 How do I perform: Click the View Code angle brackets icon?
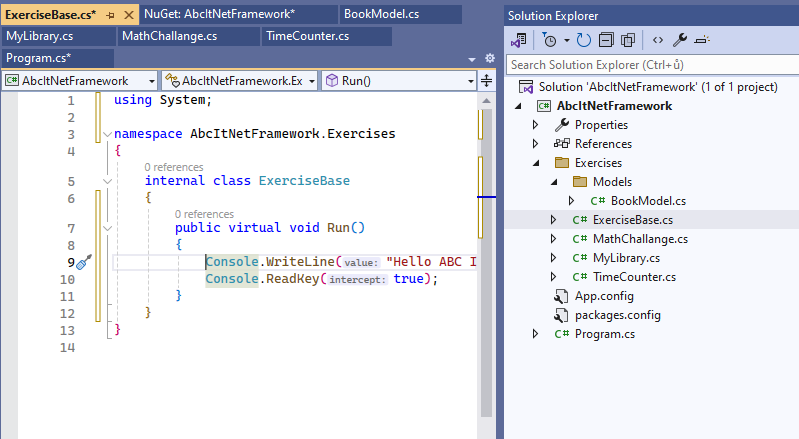point(657,40)
